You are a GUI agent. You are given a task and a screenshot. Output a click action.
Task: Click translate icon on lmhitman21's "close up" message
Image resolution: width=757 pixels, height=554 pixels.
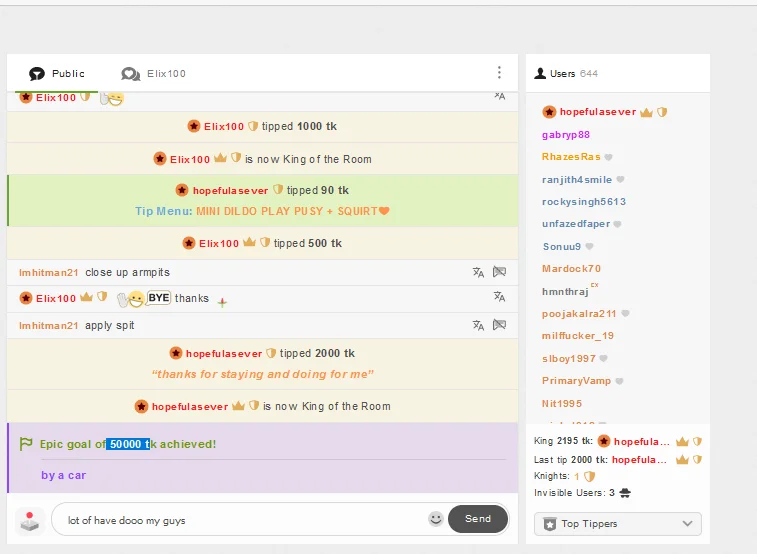478,272
